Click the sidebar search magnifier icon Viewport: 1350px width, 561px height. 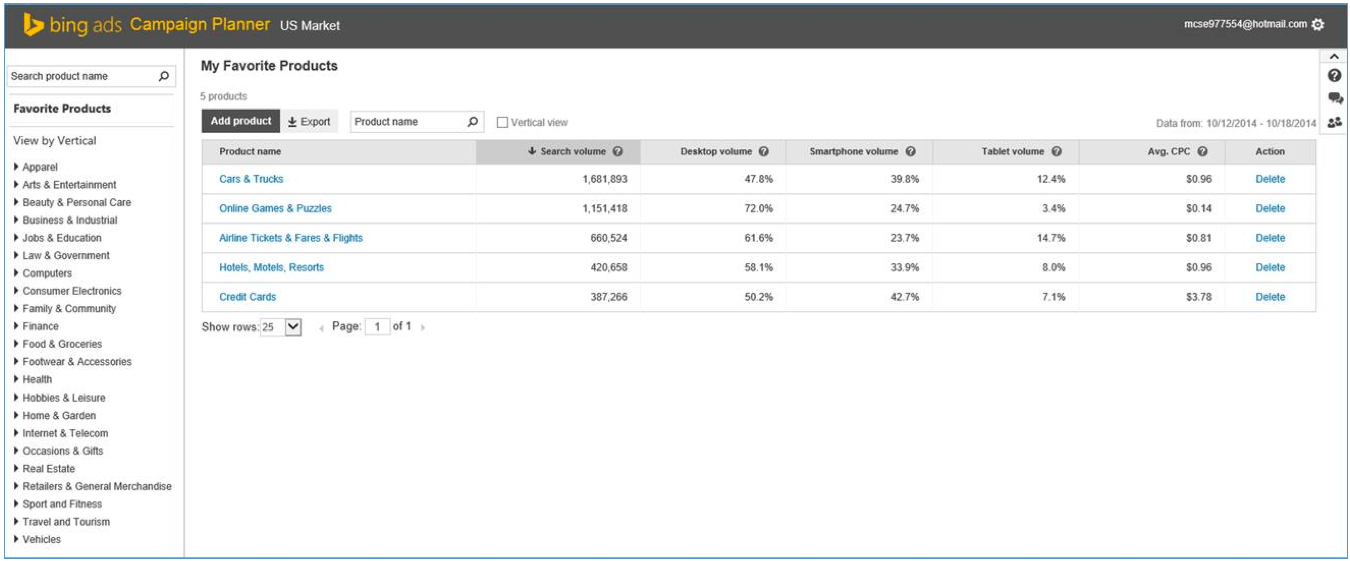coord(164,76)
